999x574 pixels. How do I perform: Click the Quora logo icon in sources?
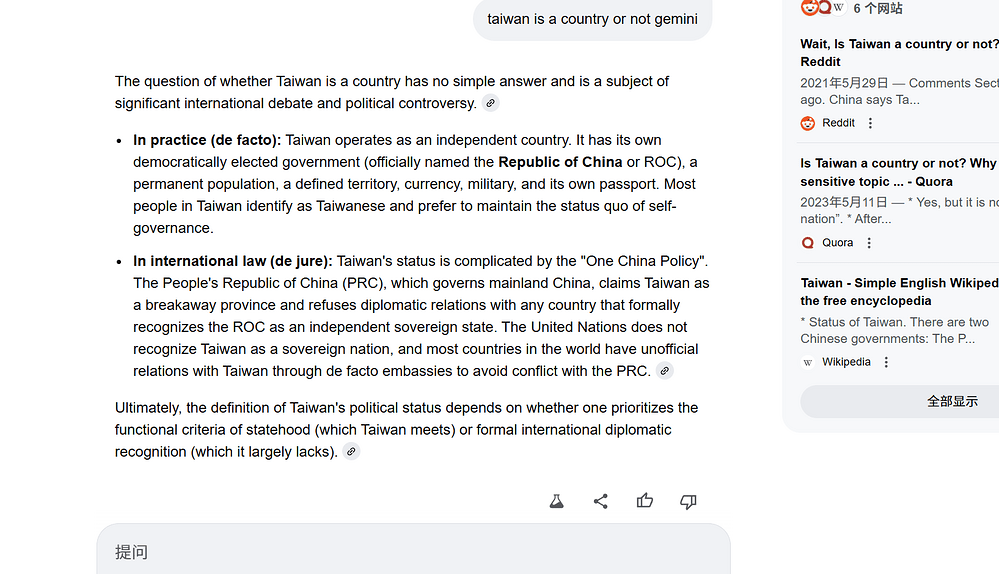point(808,243)
